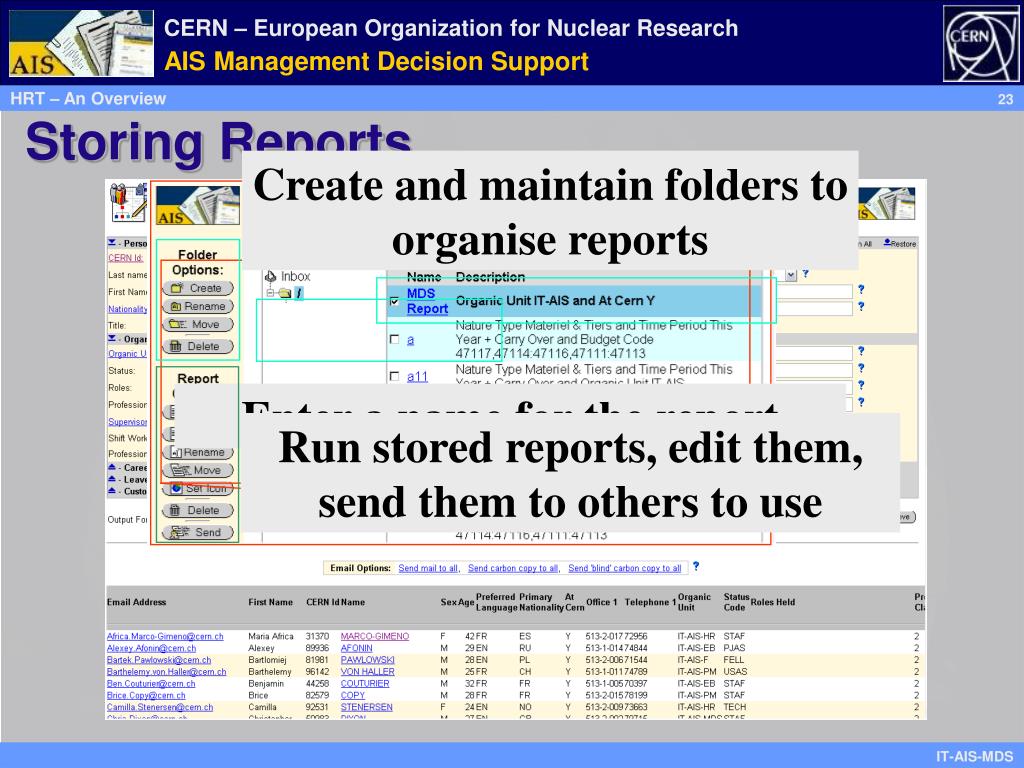Screen dimensions: 1024x768
Task: Select the "/" folder icon in tree
Action: (285, 293)
